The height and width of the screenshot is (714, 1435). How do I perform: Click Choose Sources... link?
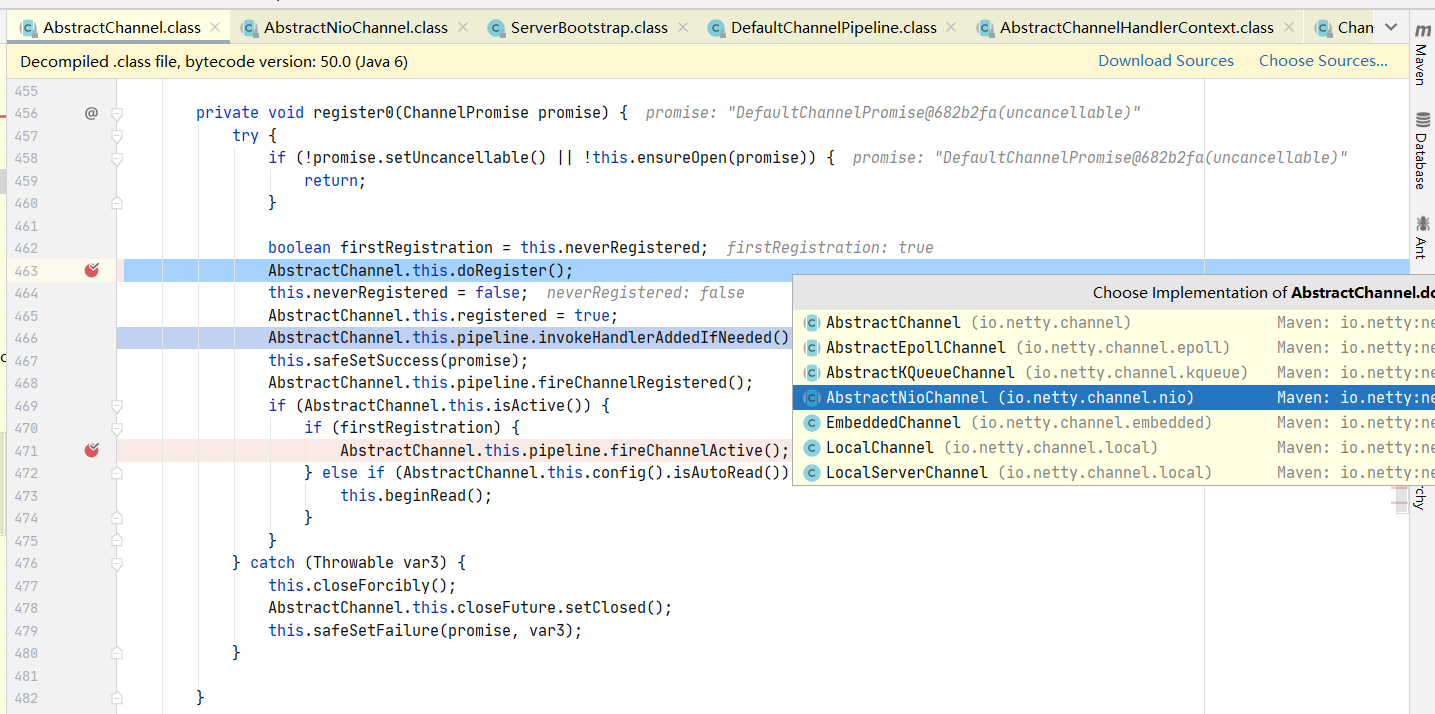pyautogui.click(x=1323, y=61)
